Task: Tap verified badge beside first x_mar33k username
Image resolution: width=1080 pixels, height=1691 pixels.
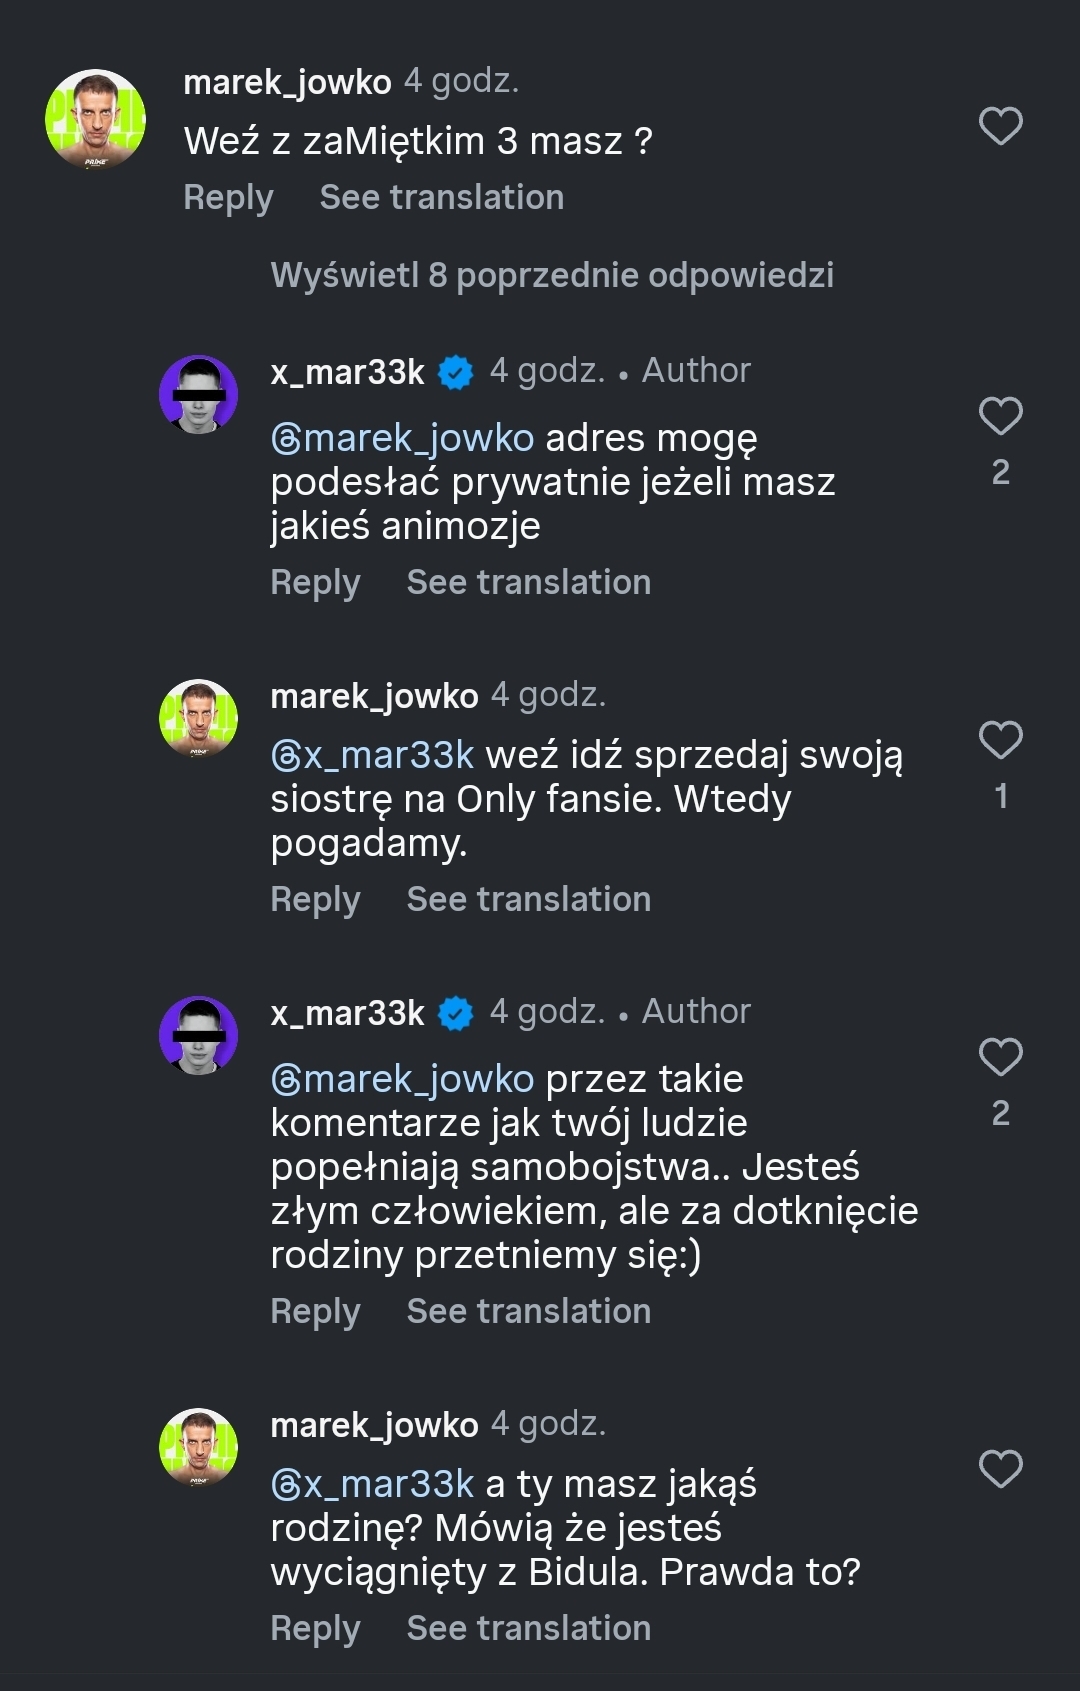Action: pos(456,373)
